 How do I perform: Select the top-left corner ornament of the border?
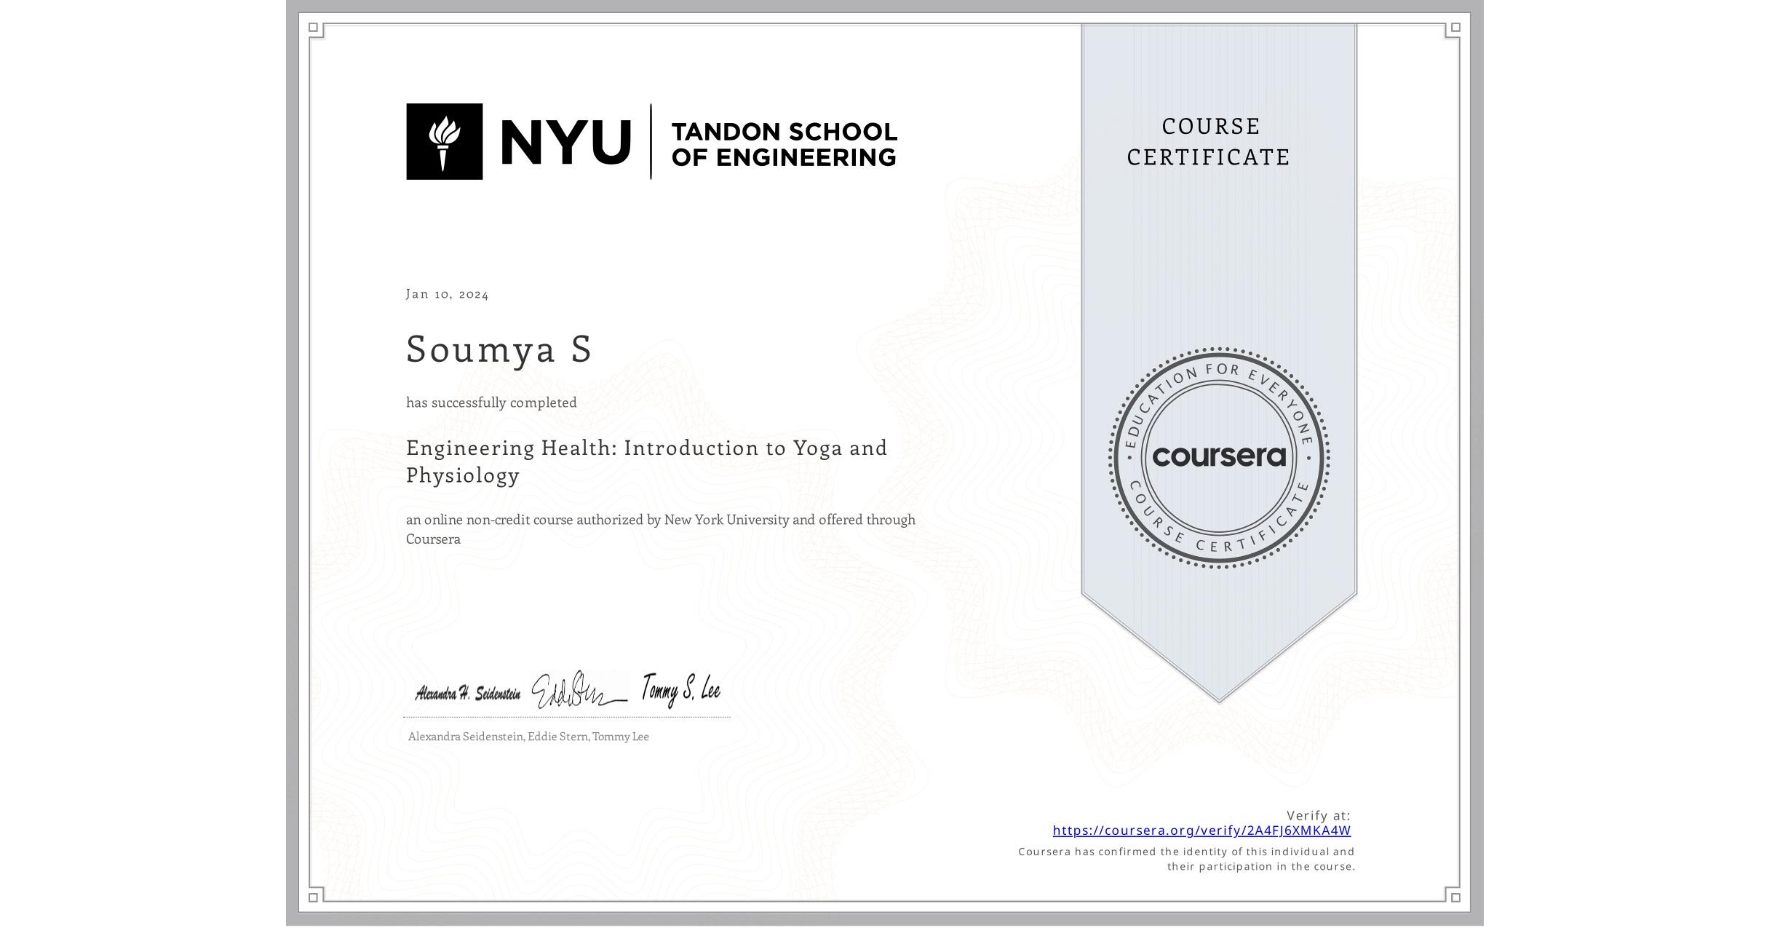pyautogui.click(x=313, y=25)
